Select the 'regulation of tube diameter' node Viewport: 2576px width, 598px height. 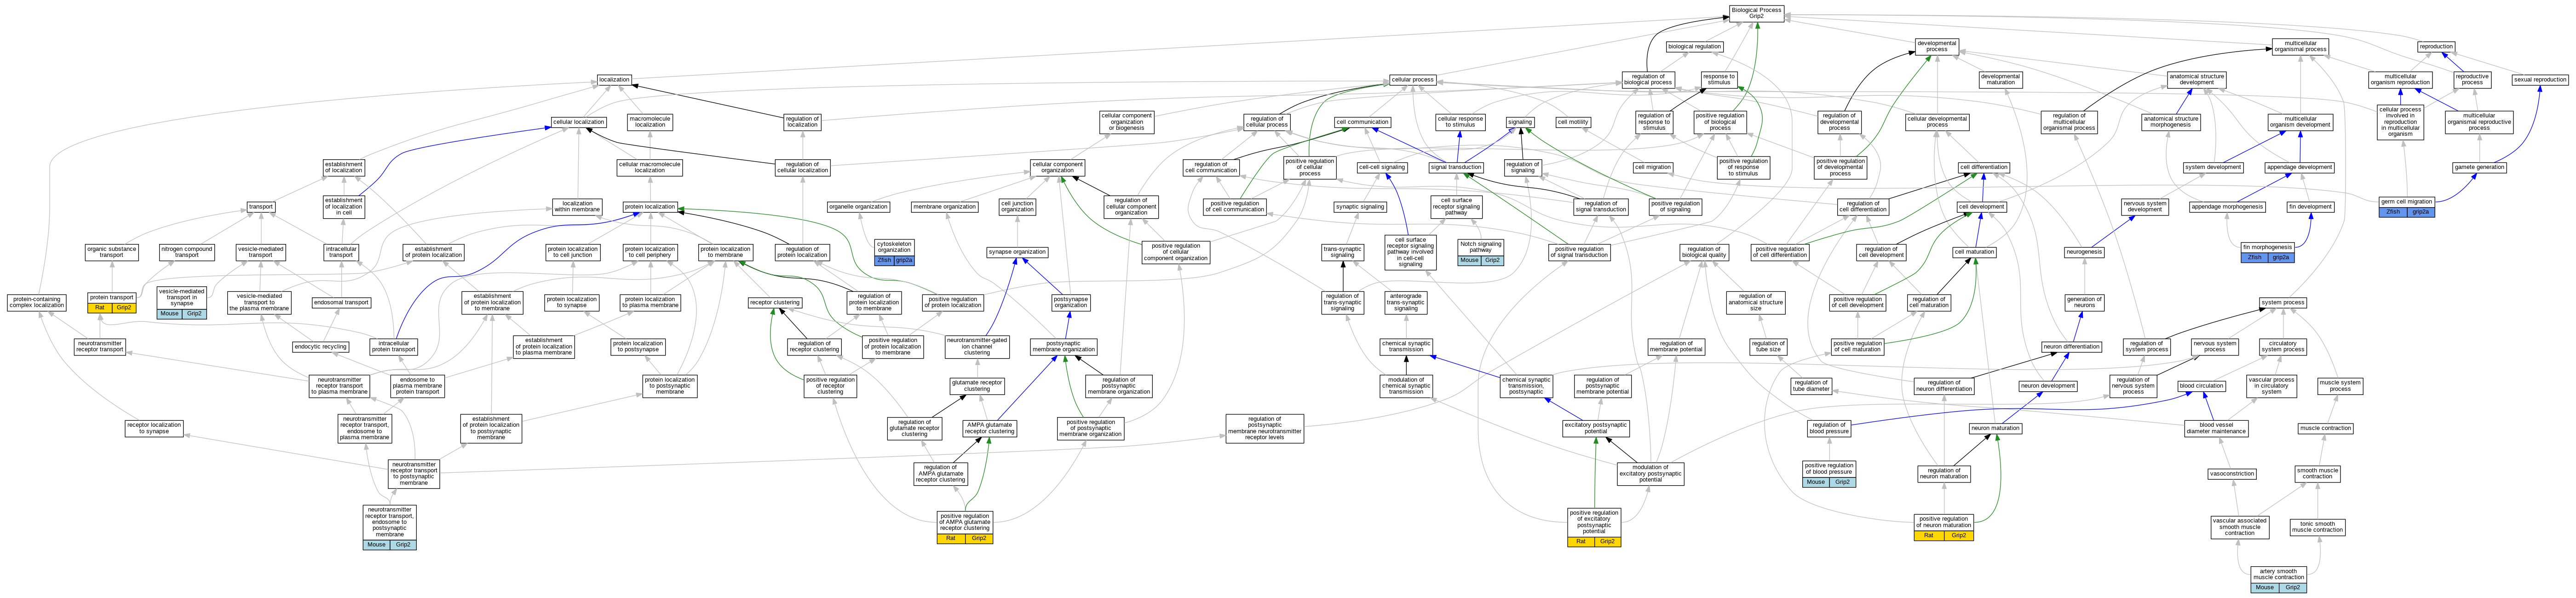(1811, 385)
